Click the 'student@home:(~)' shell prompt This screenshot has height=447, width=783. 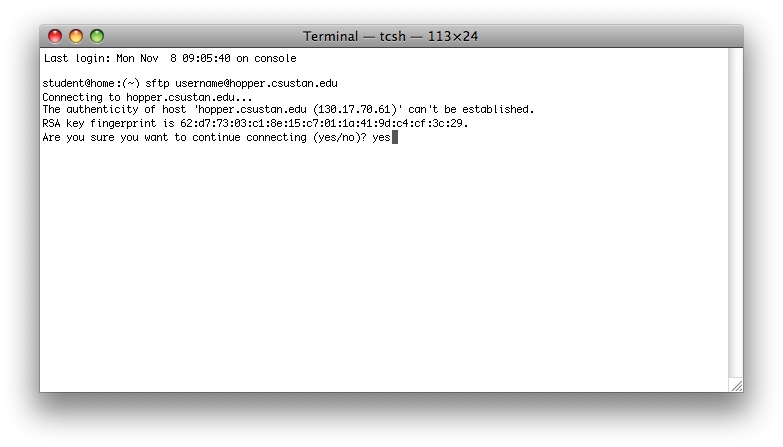pyautogui.click(x=91, y=83)
